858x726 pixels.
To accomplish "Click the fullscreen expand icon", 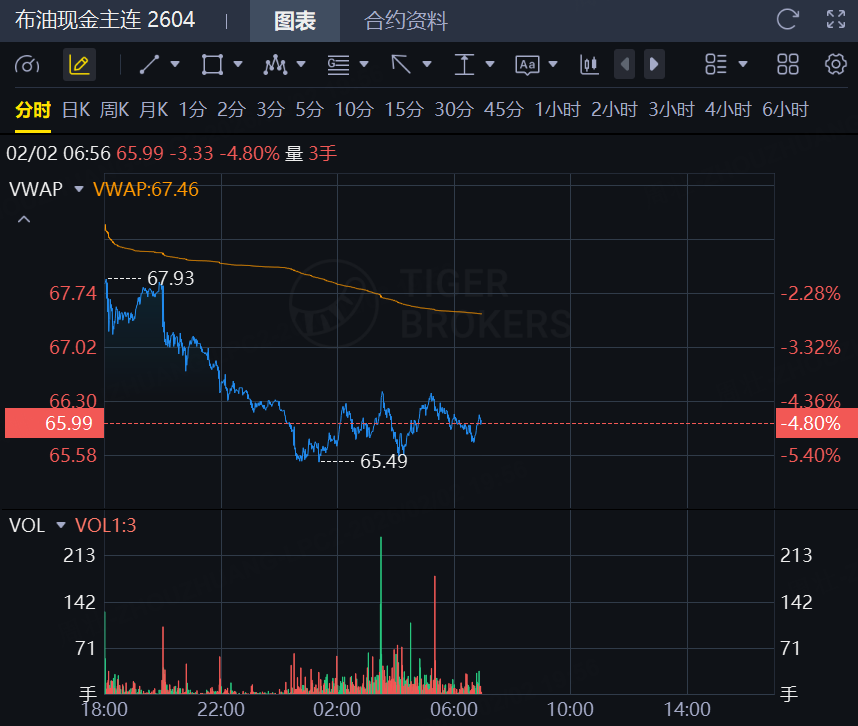I will tap(836, 19).
